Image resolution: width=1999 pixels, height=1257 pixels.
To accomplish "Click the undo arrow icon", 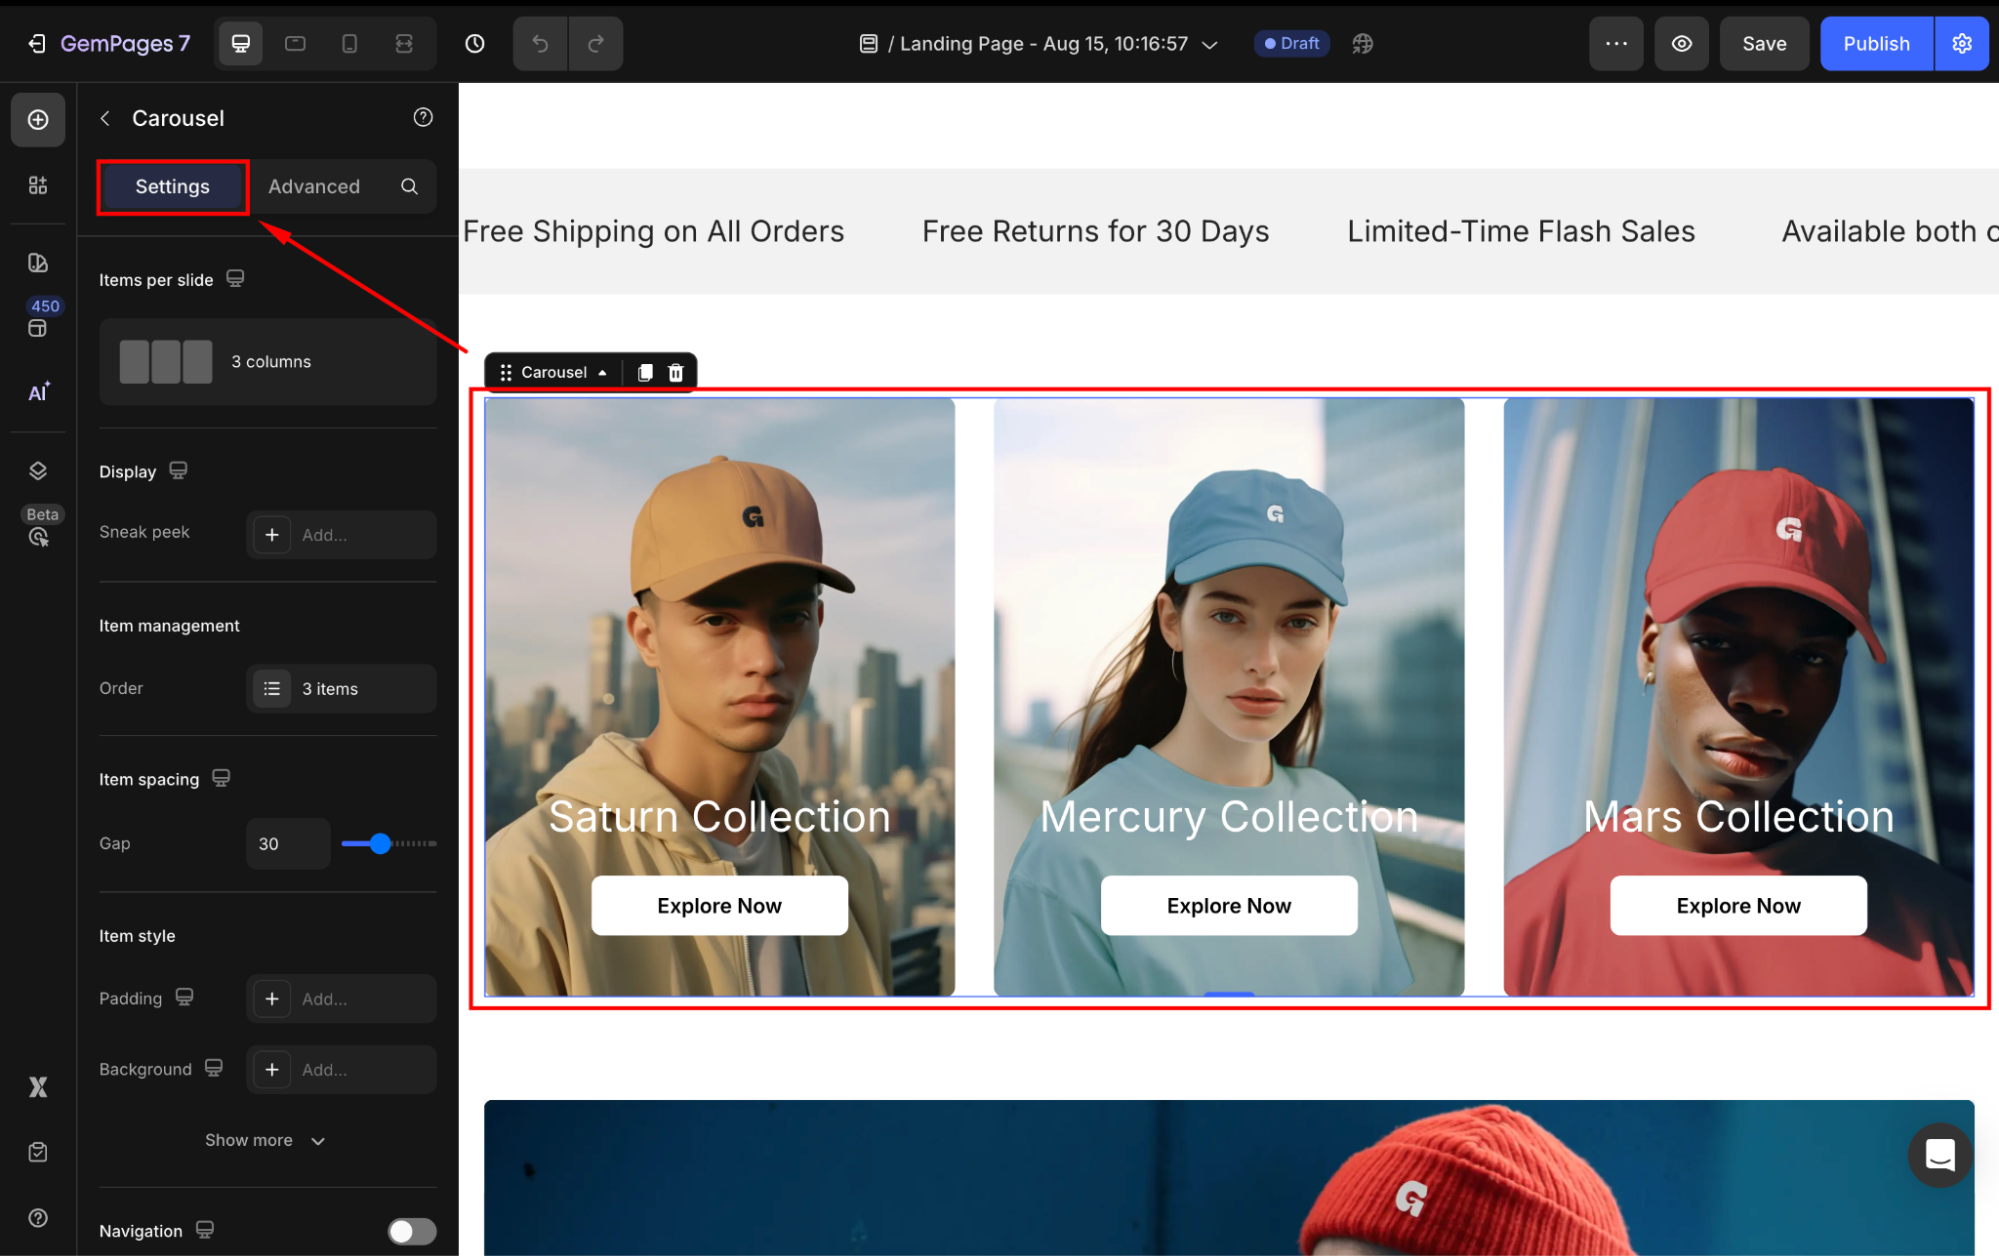I will click(540, 44).
